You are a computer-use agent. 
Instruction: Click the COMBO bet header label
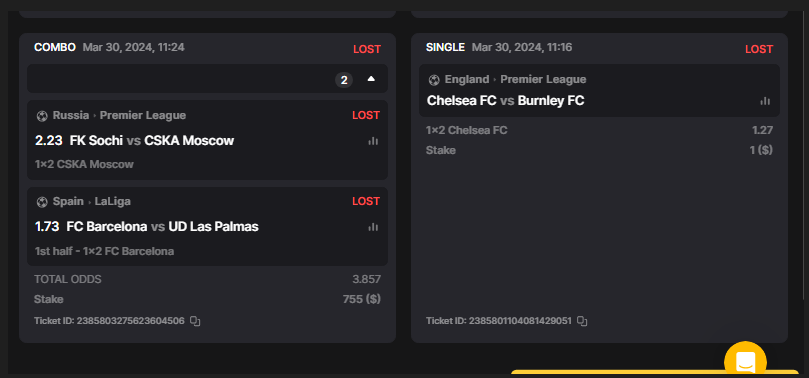tap(55, 47)
